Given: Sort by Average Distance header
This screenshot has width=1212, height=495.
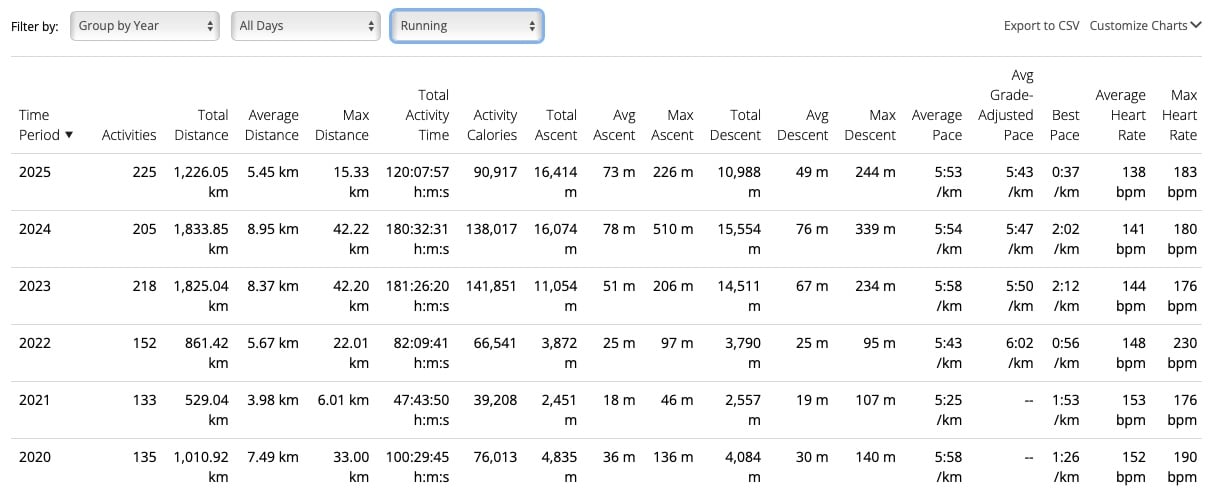Looking at the screenshot, I should (x=272, y=125).
